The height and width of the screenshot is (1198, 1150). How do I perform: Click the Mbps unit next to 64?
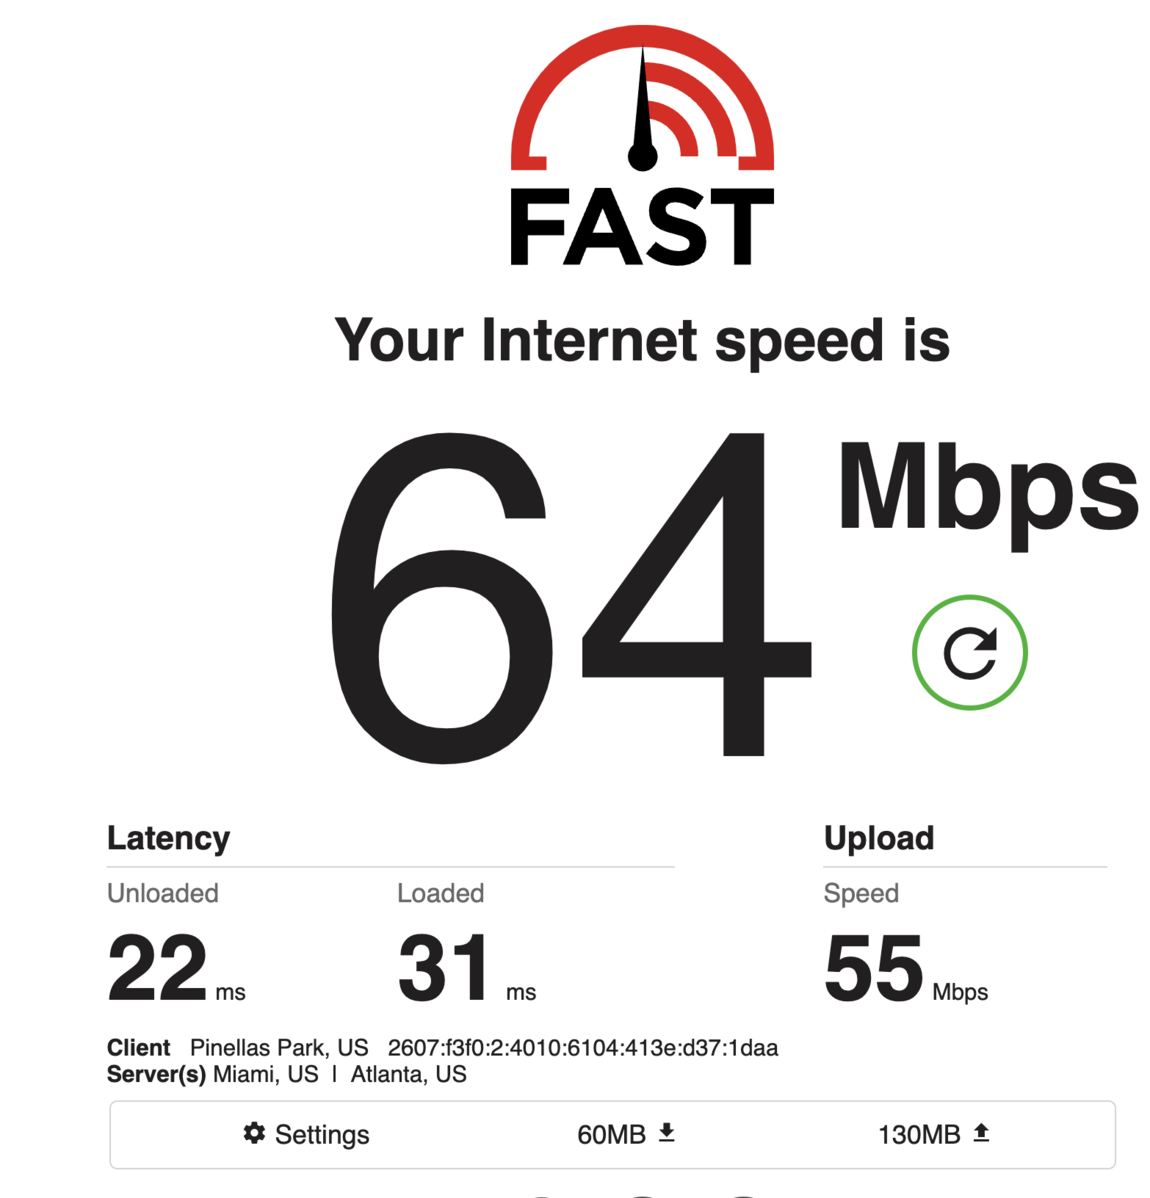989,491
